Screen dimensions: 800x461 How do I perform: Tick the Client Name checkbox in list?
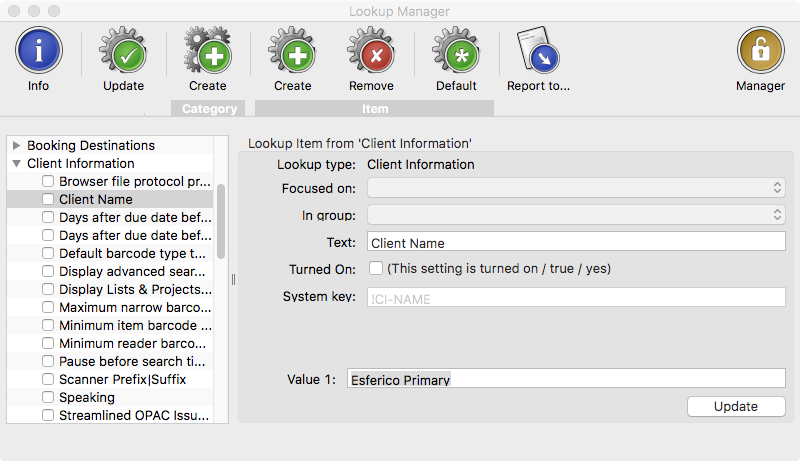(x=48, y=199)
